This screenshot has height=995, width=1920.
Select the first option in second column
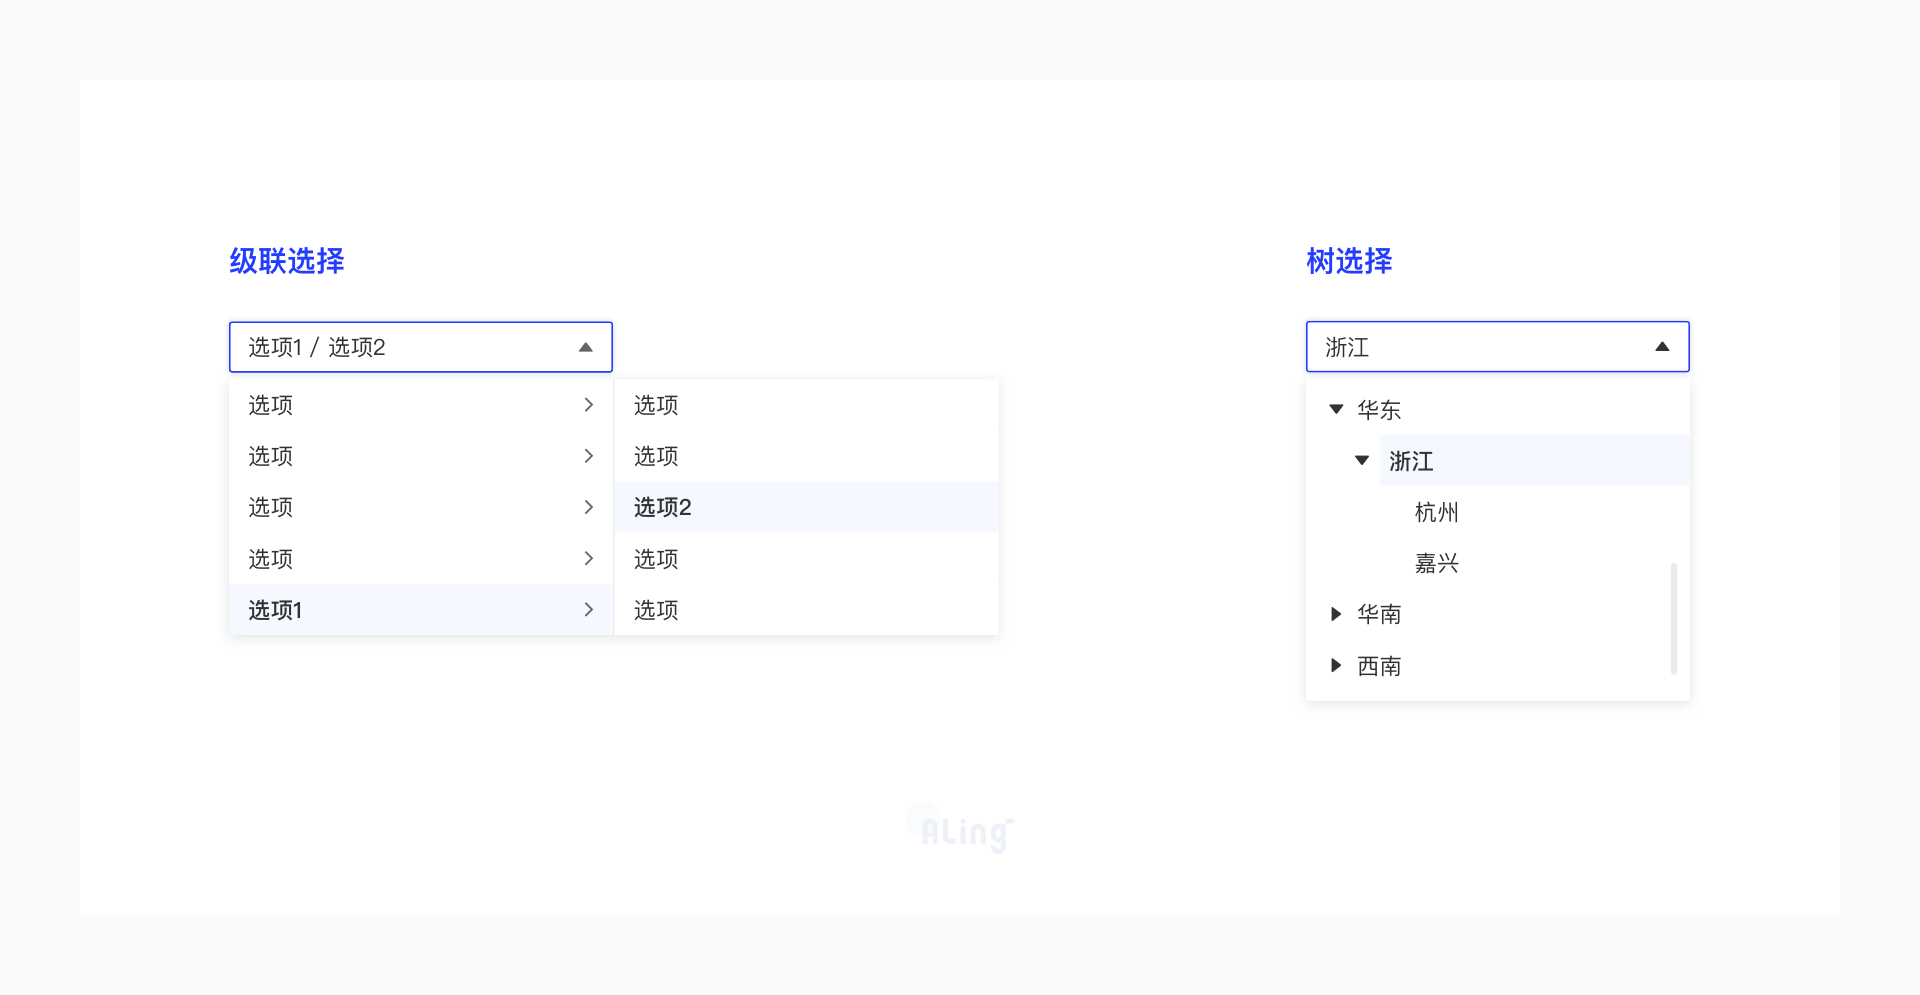(x=656, y=405)
